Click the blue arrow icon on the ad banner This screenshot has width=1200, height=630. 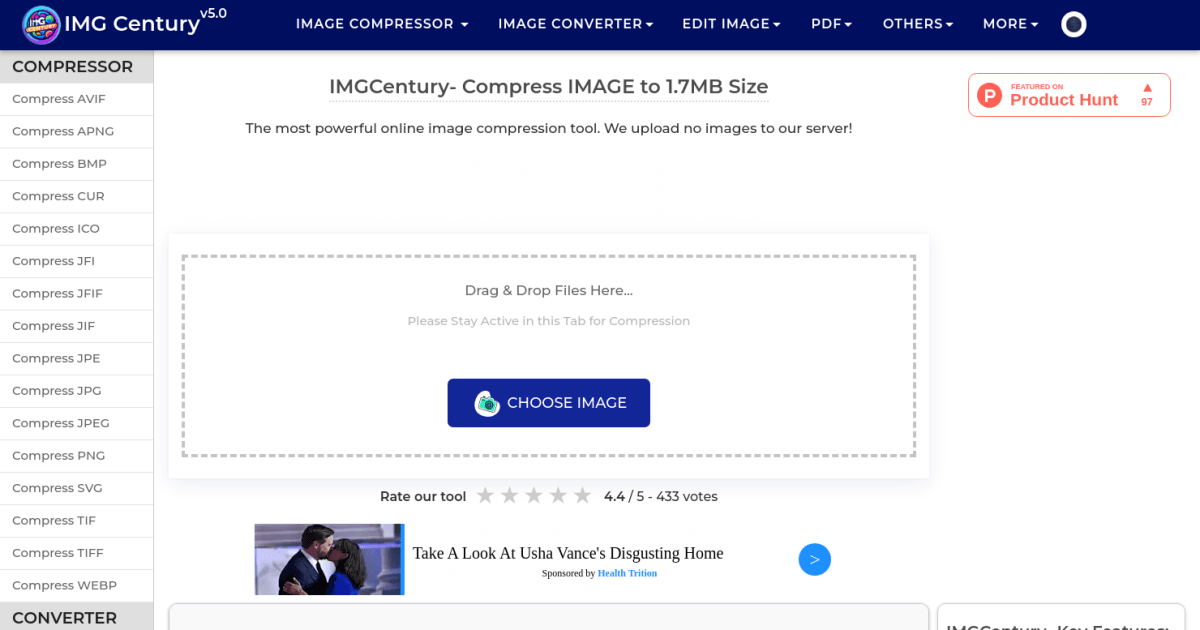click(x=814, y=559)
